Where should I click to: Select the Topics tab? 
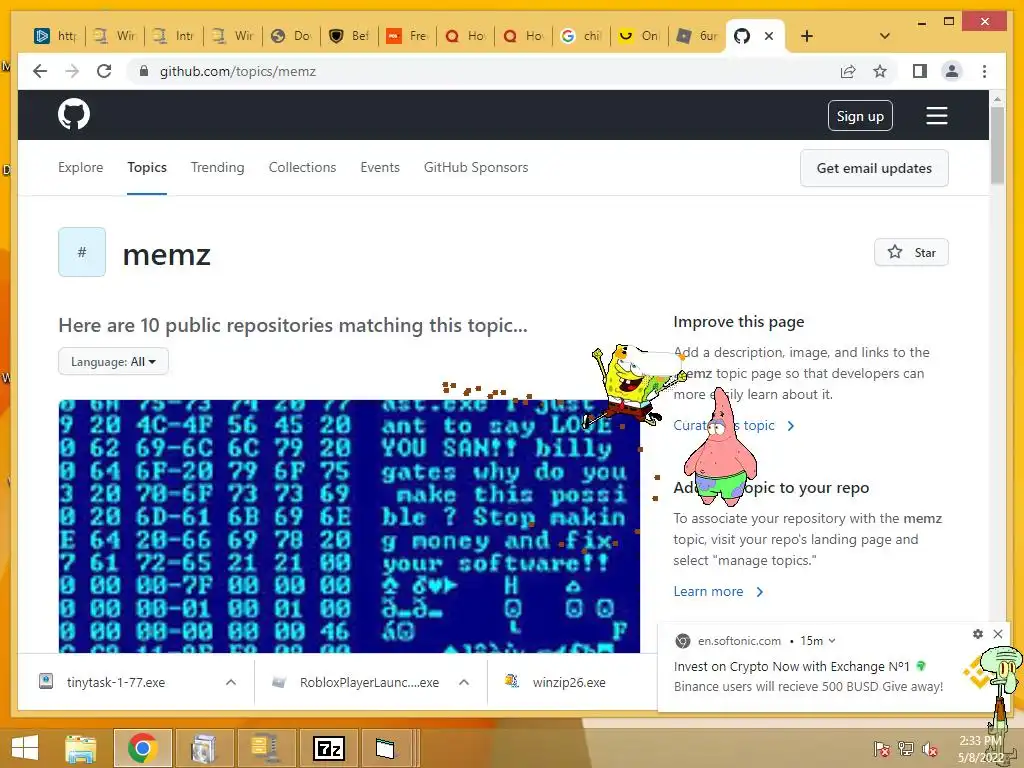147,167
